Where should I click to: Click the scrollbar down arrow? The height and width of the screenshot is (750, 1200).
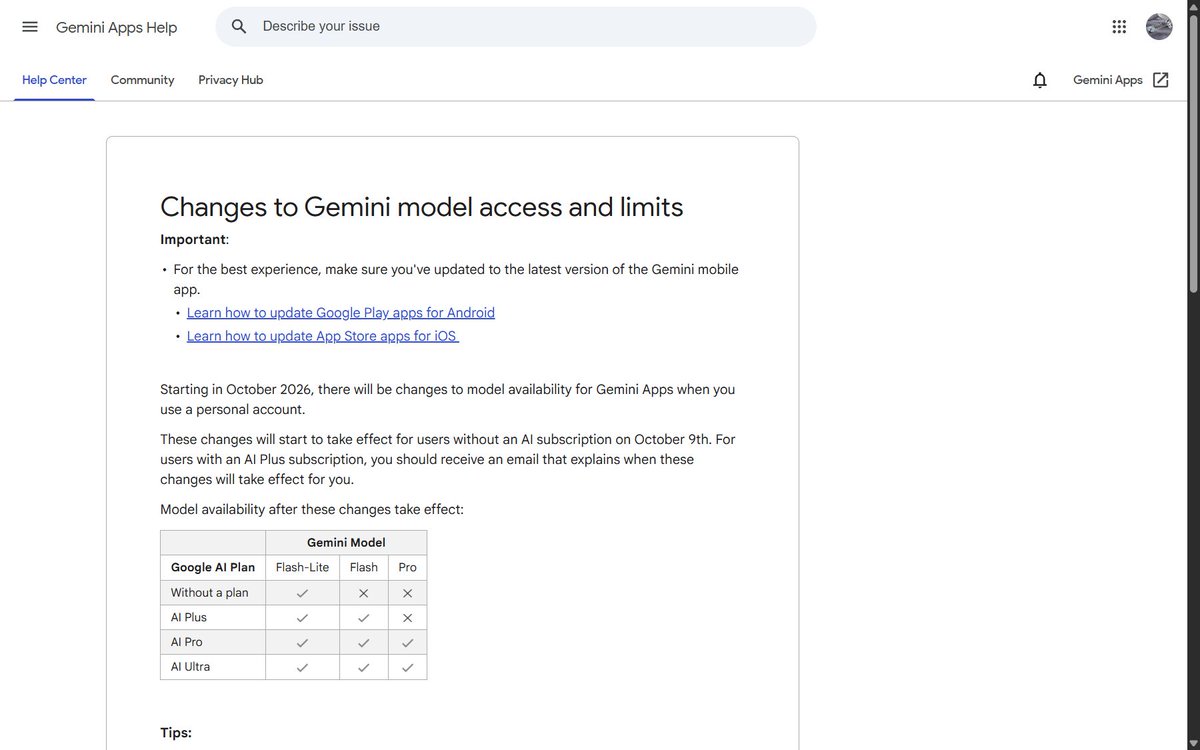click(1192, 743)
